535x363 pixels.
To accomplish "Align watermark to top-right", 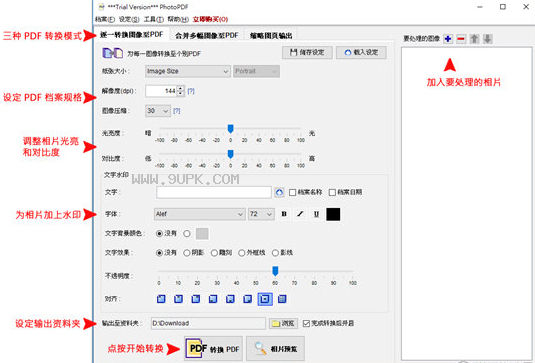I will pos(196,299).
